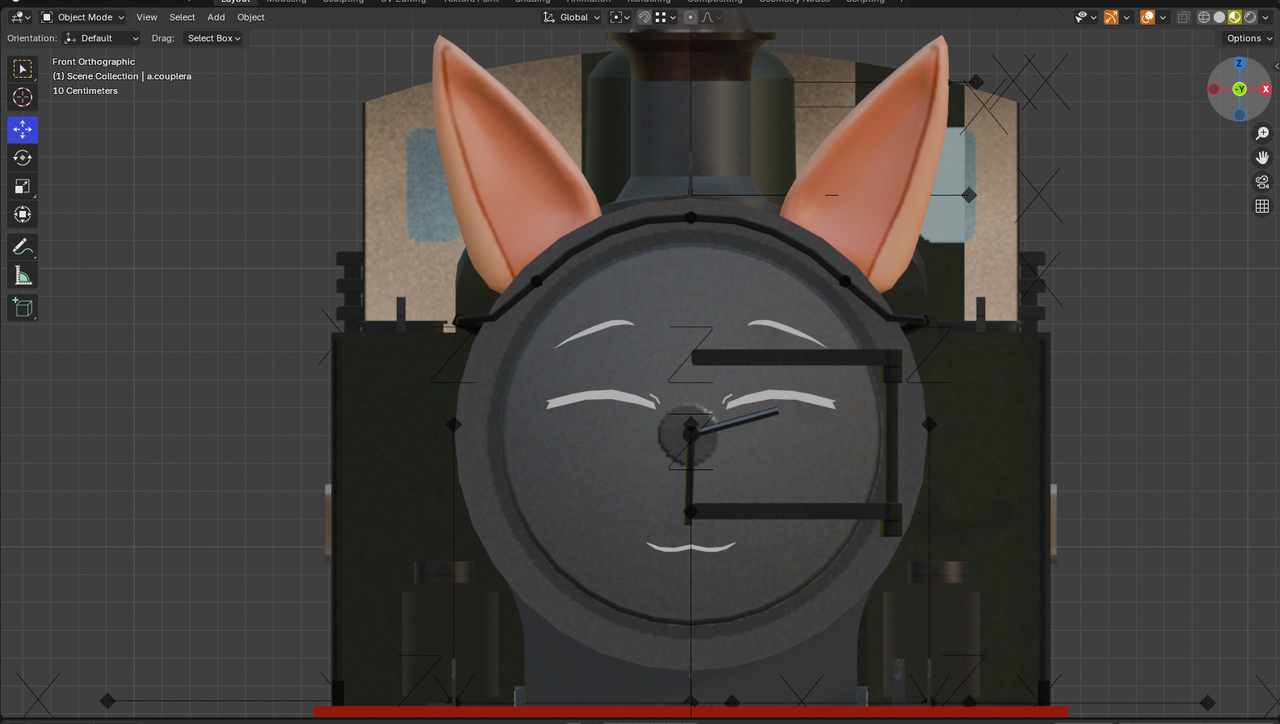Open the View menu
1280x724 pixels.
[147, 17]
